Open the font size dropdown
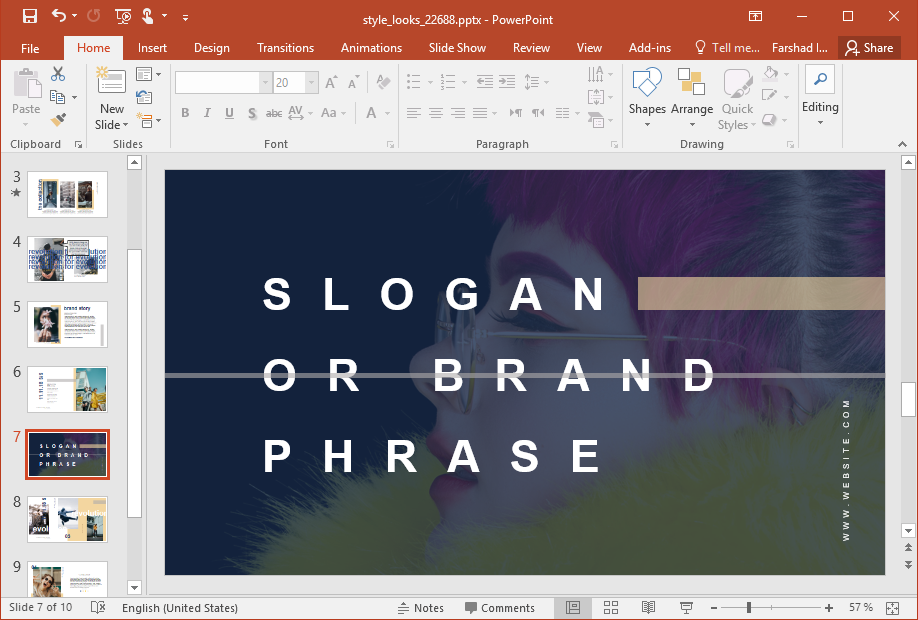Screen dimensions: 918x620 tap(309, 82)
